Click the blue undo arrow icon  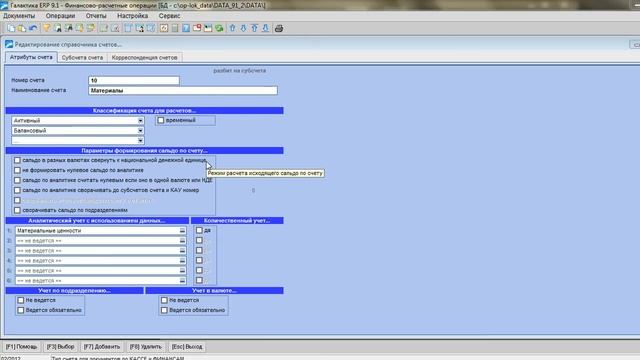(33, 28)
